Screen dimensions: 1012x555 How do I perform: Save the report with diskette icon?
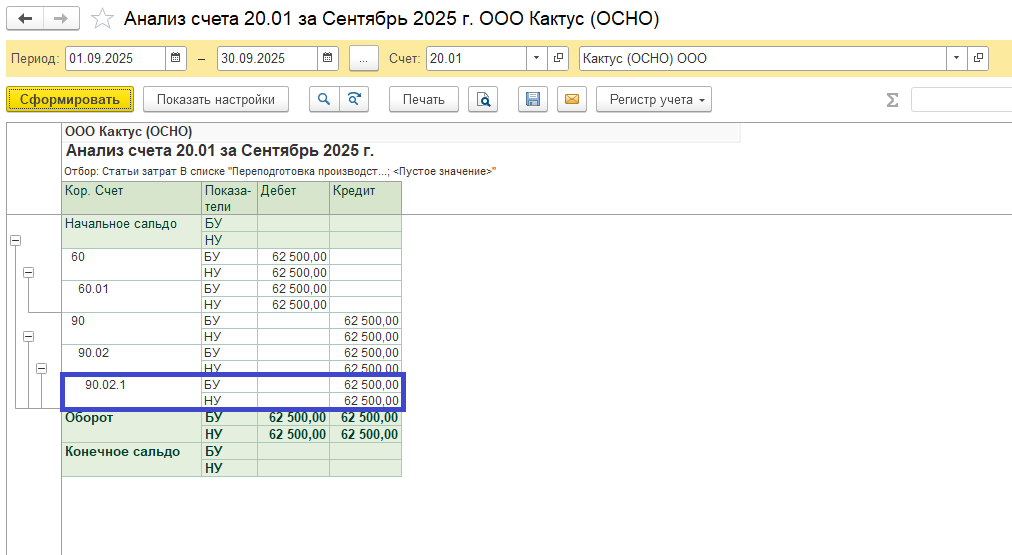(533, 99)
